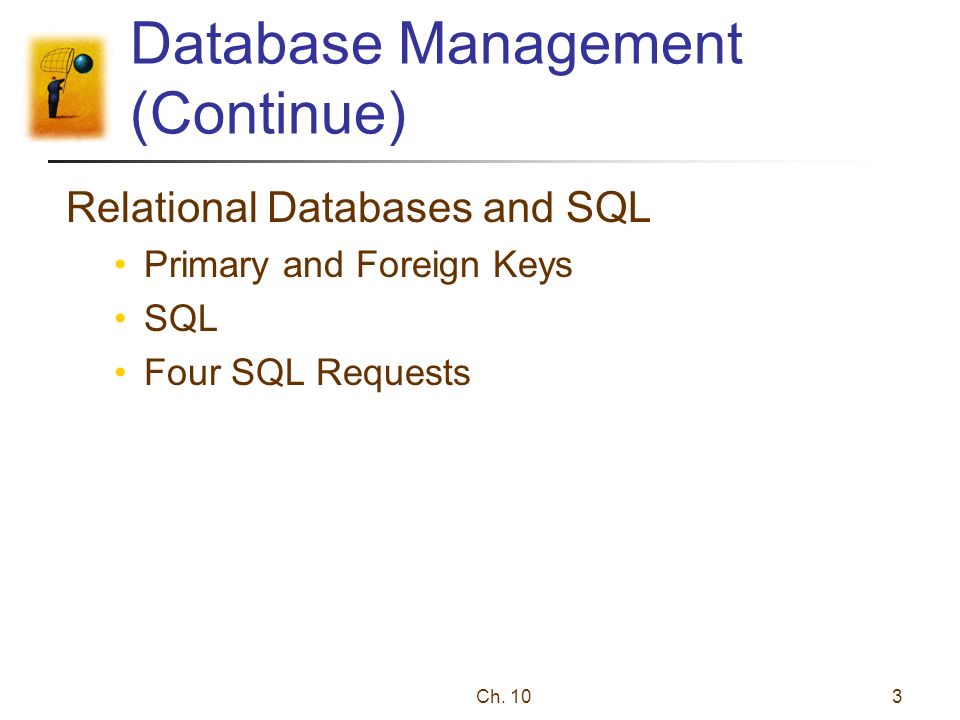Select the yellow bullet before Primary and Foreign Keys
Viewport: 960px width, 720px height.
[x=120, y=264]
